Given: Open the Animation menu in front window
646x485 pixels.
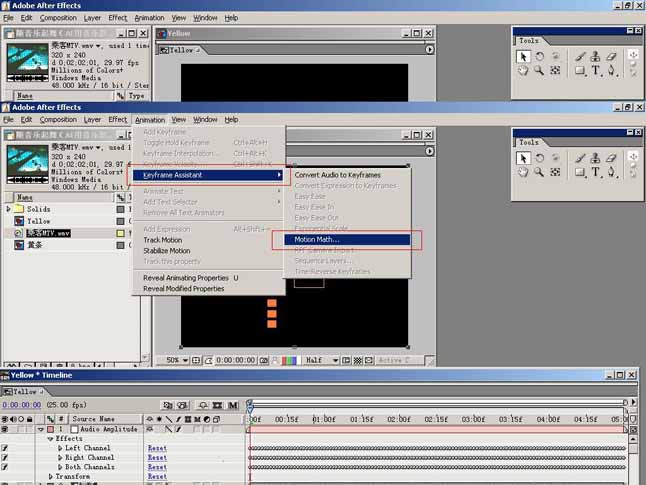Looking at the screenshot, I should pos(150,120).
